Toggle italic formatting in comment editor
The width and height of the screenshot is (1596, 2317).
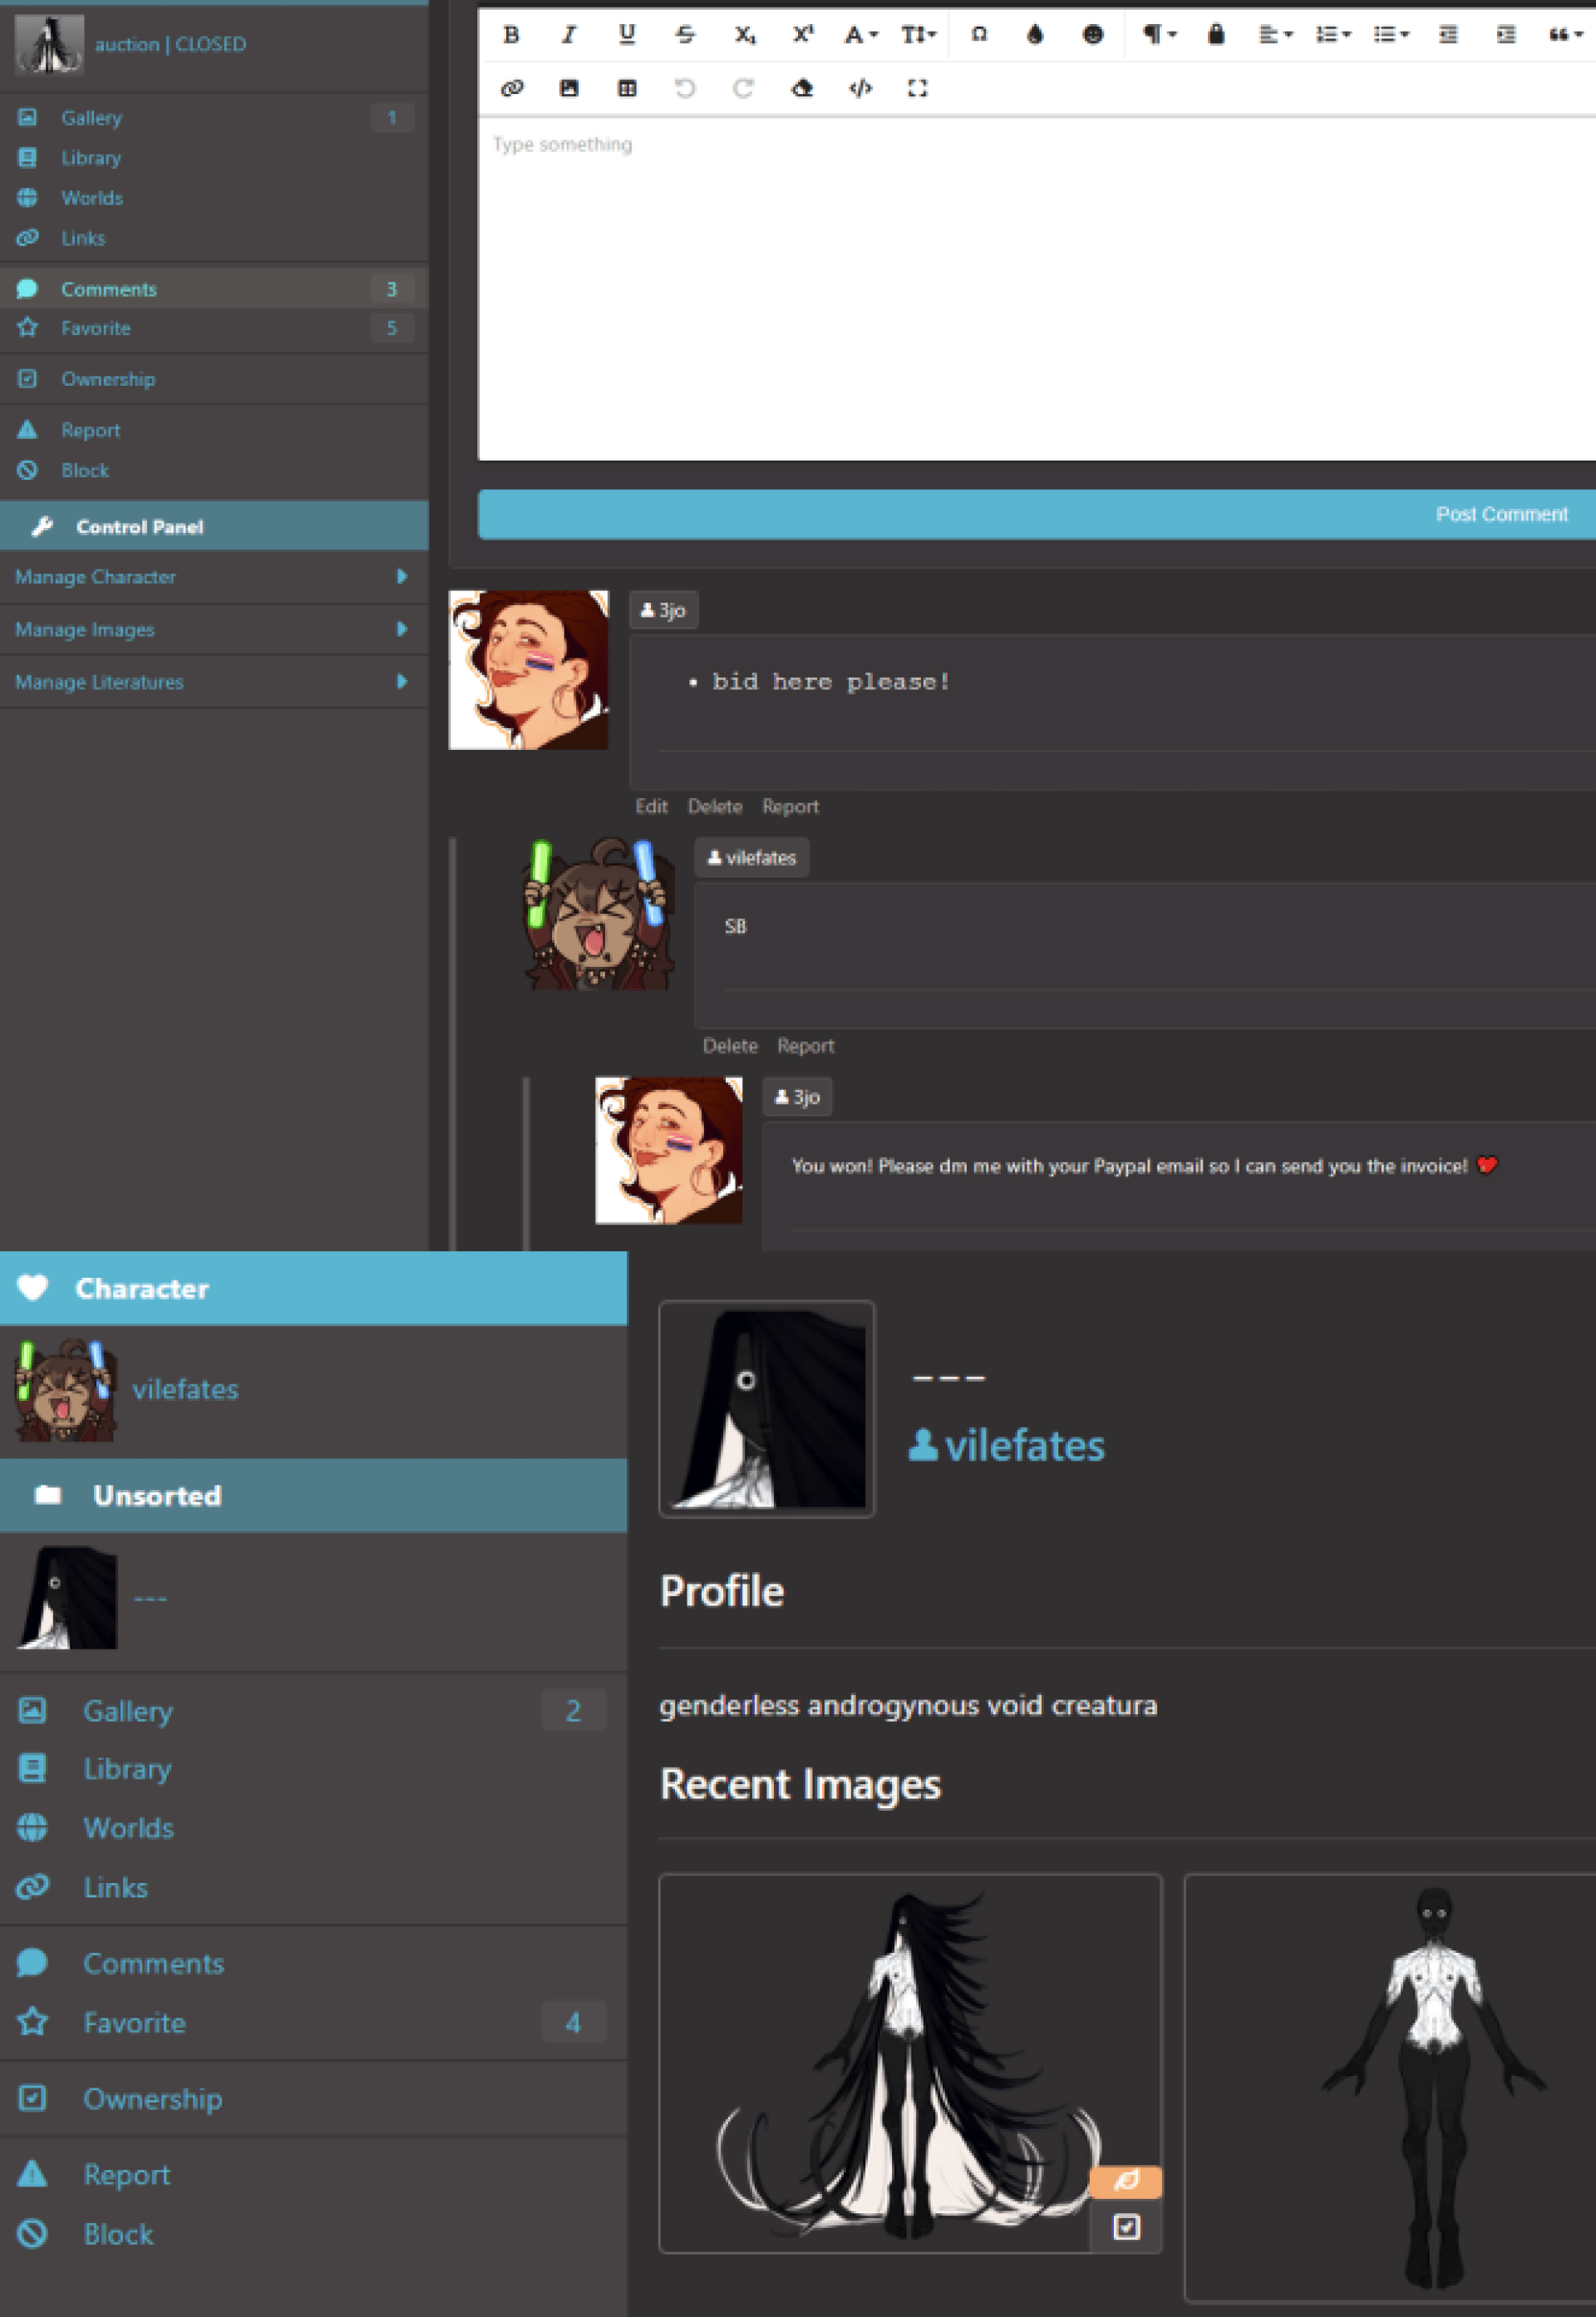(568, 35)
